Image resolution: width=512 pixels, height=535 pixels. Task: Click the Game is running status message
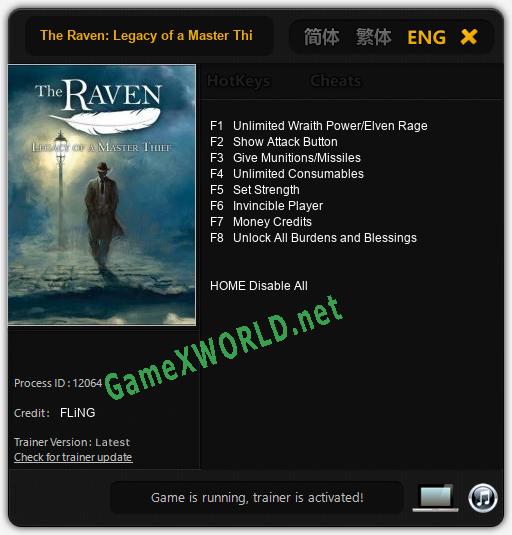point(257,498)
